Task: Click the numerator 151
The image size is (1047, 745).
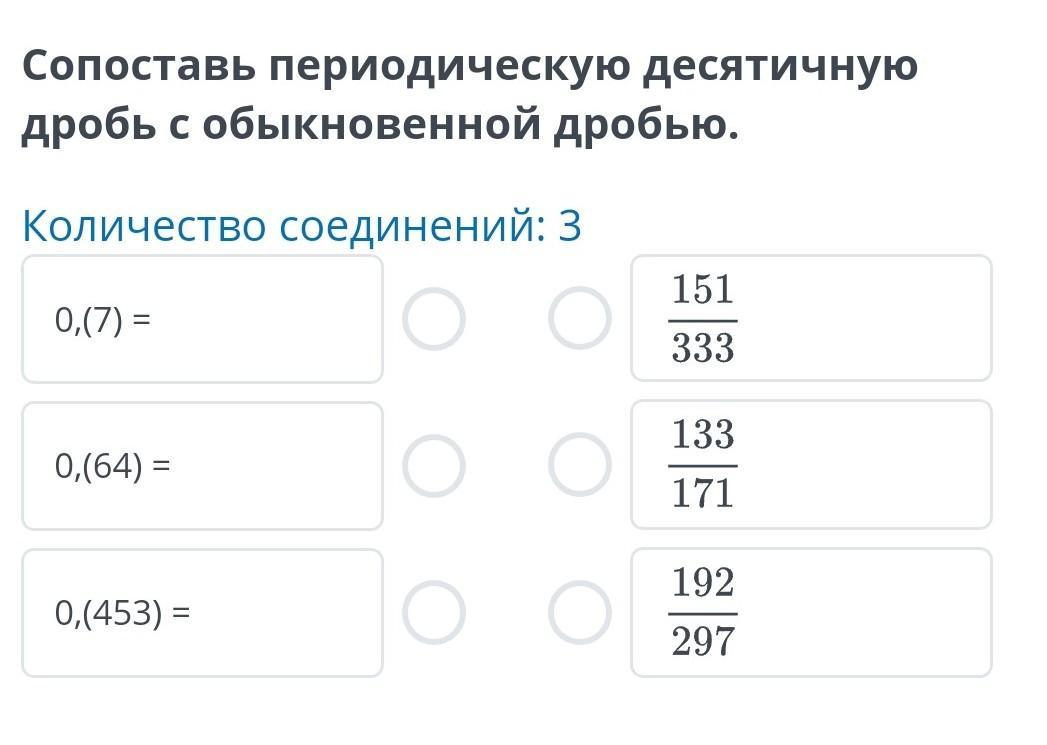Action: point(703,291)
